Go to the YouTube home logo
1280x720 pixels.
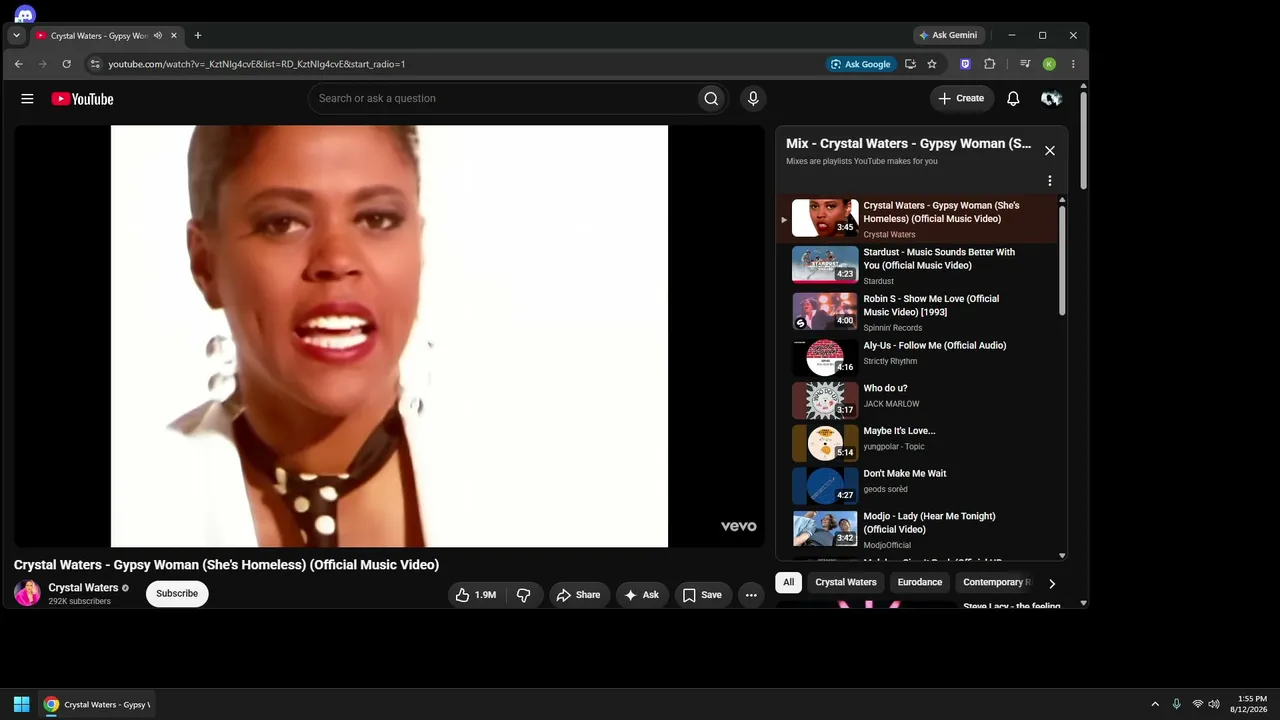[82, 99]
